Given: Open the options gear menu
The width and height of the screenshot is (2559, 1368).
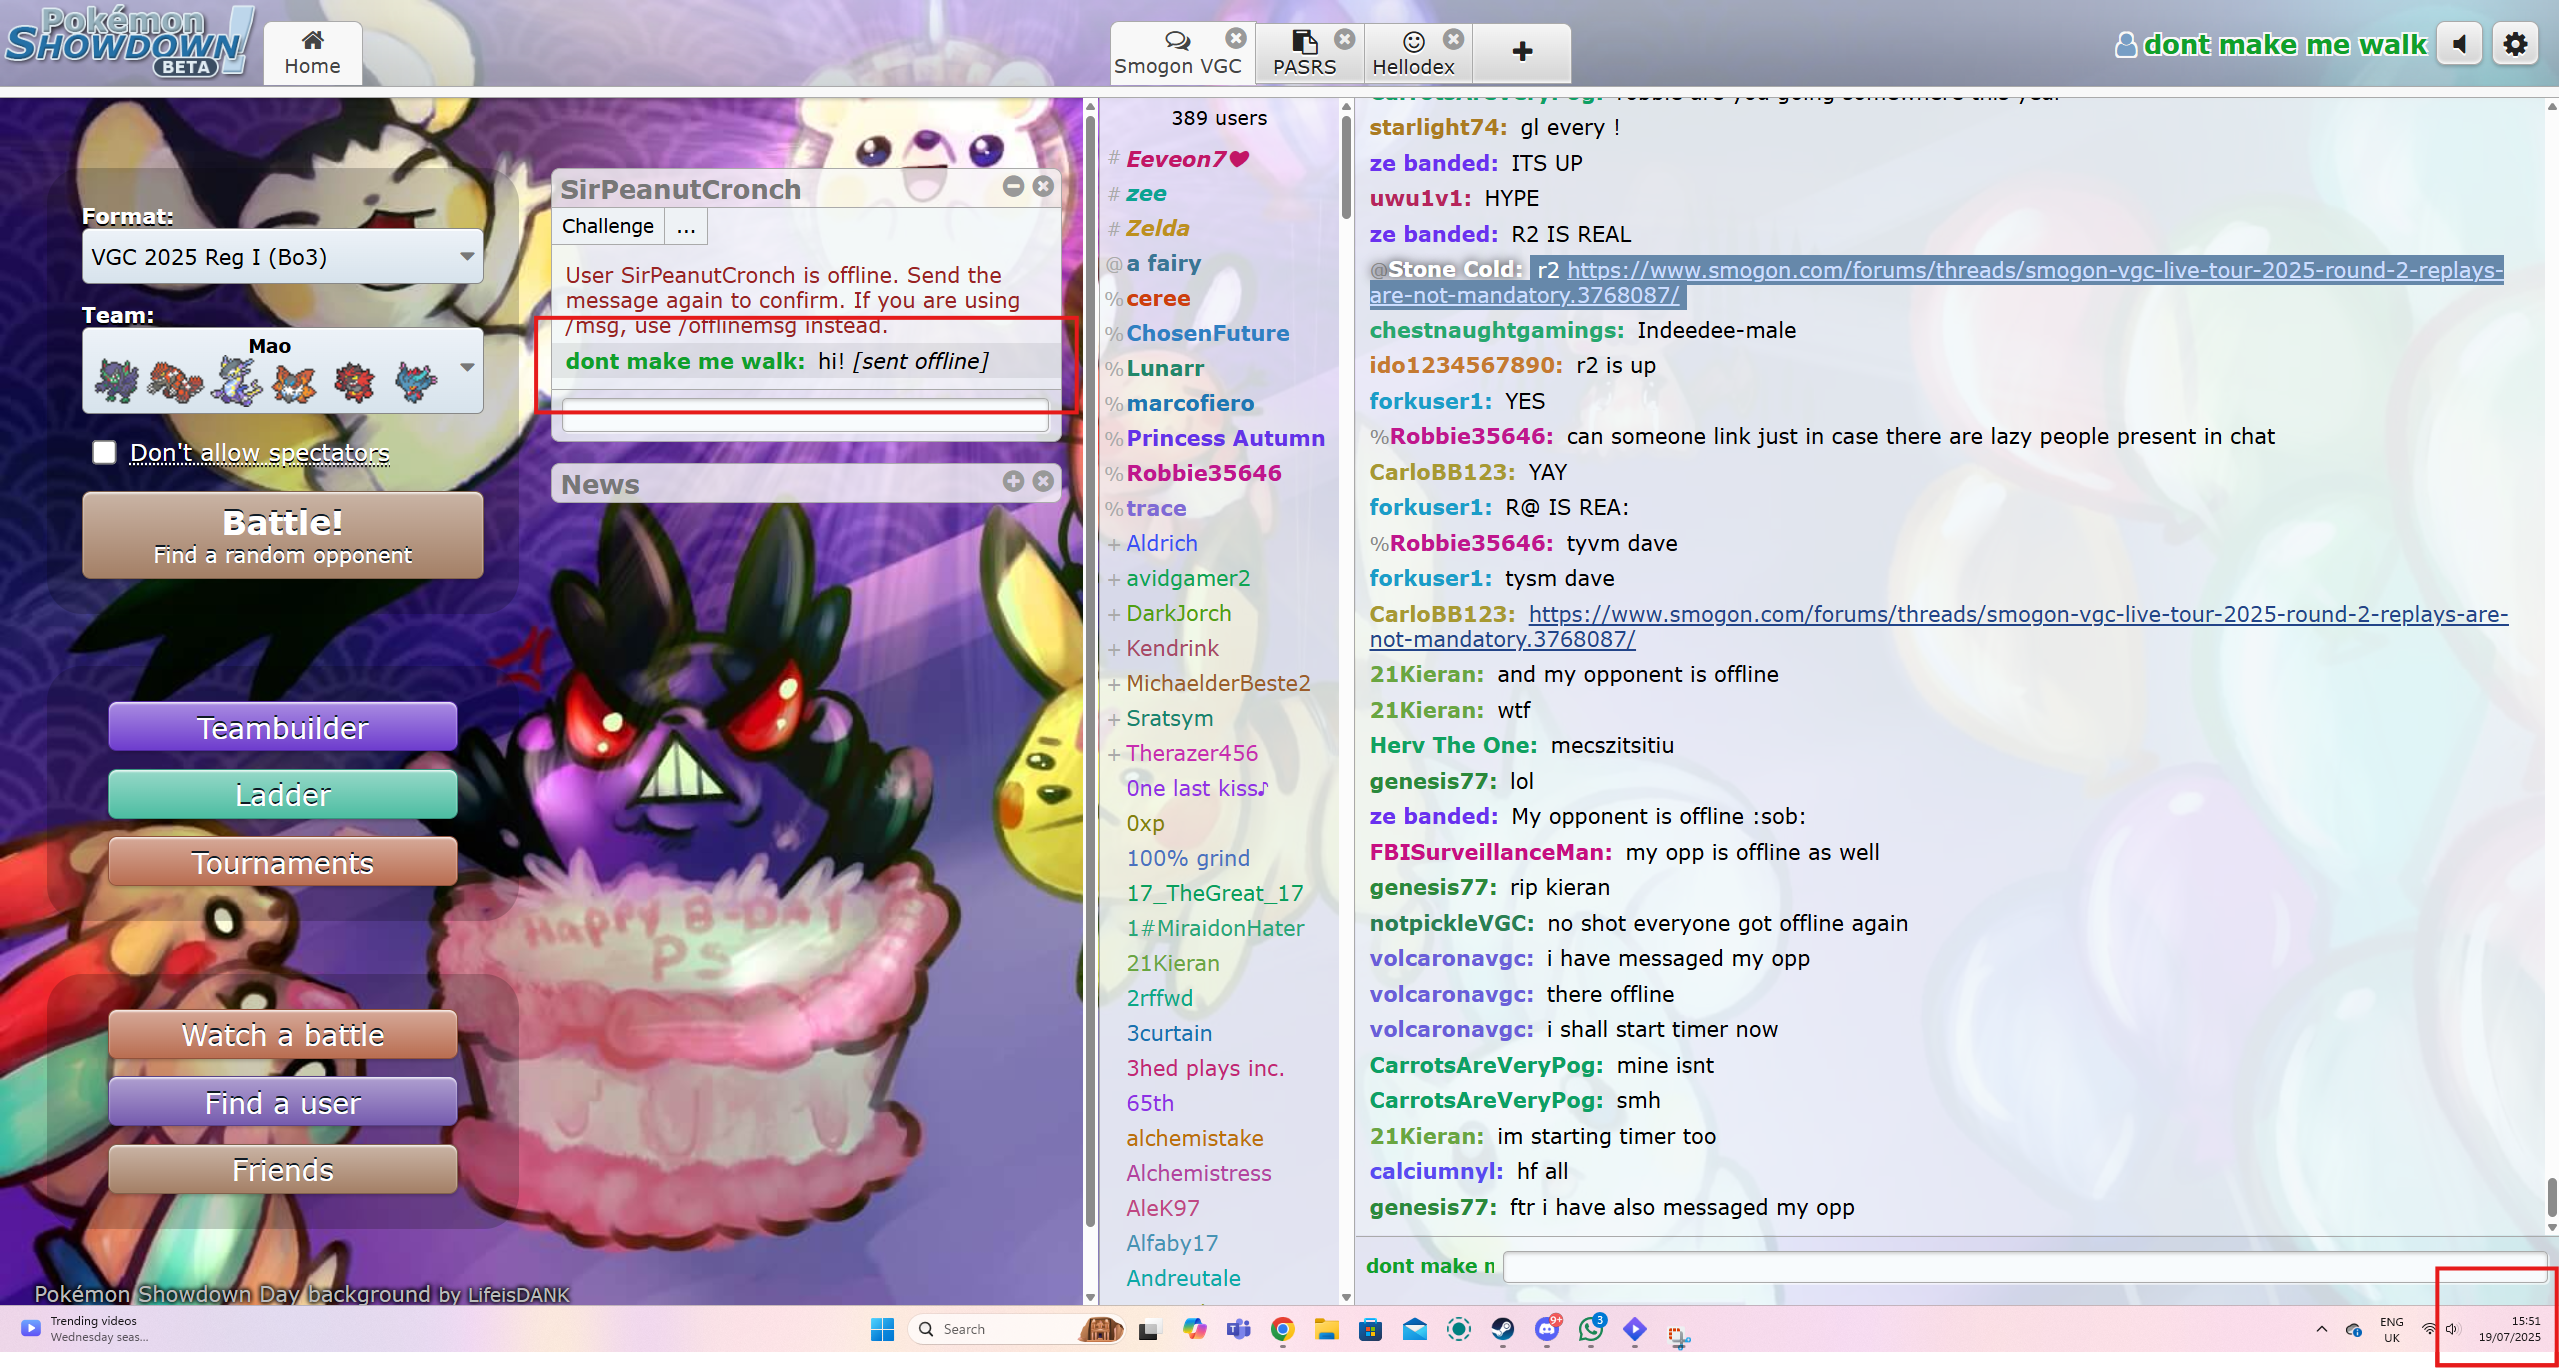Looking at the screenshot, I should coord(2516,44).
